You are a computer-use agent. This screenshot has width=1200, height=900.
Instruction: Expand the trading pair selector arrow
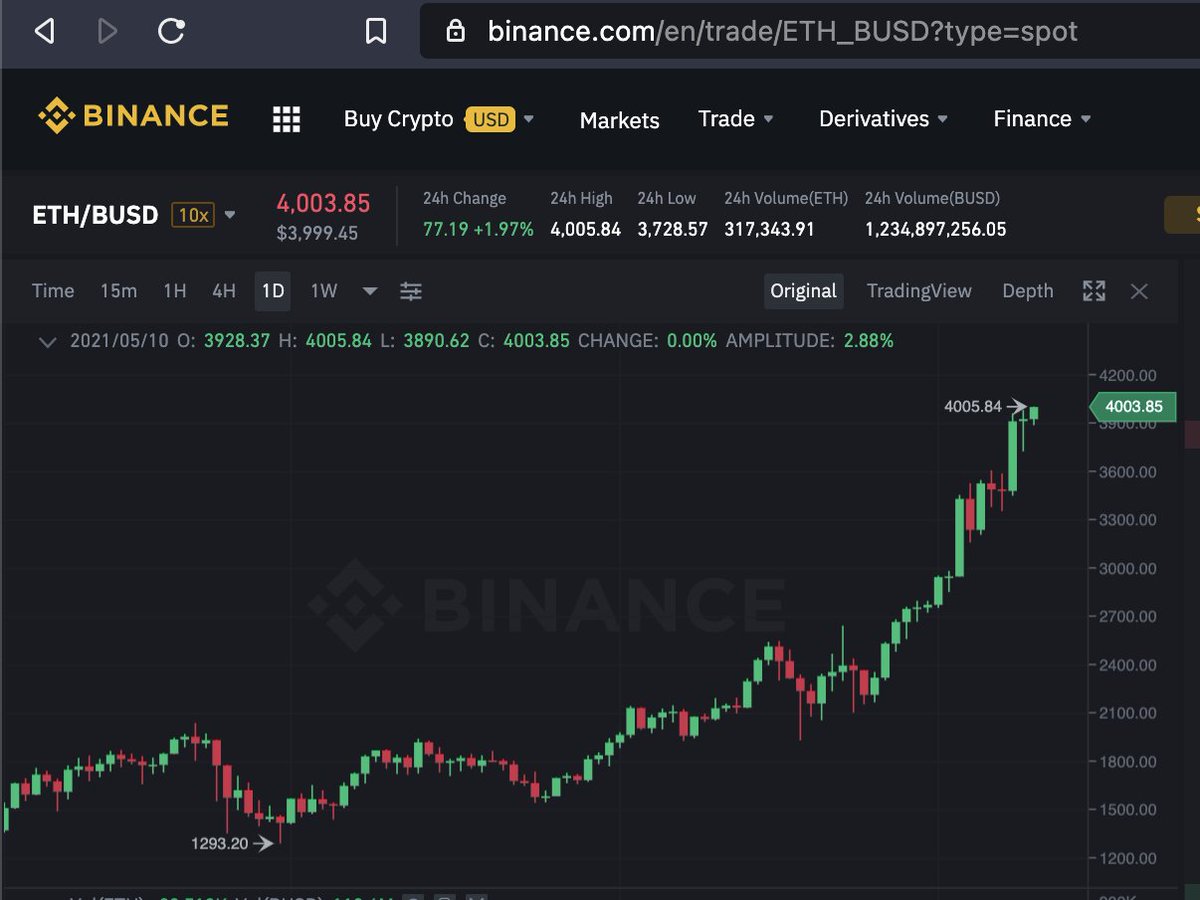pyautogui.click(x=230, y=215)
